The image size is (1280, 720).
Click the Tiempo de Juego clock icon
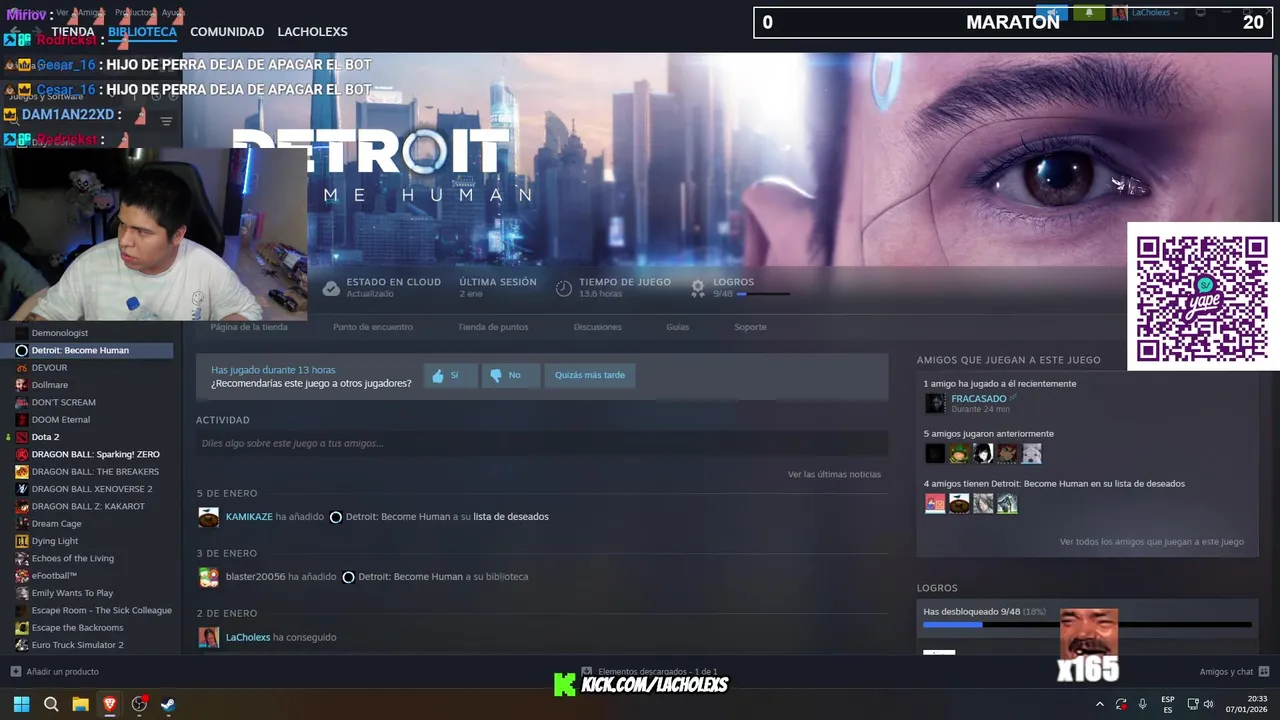(564, 288)
